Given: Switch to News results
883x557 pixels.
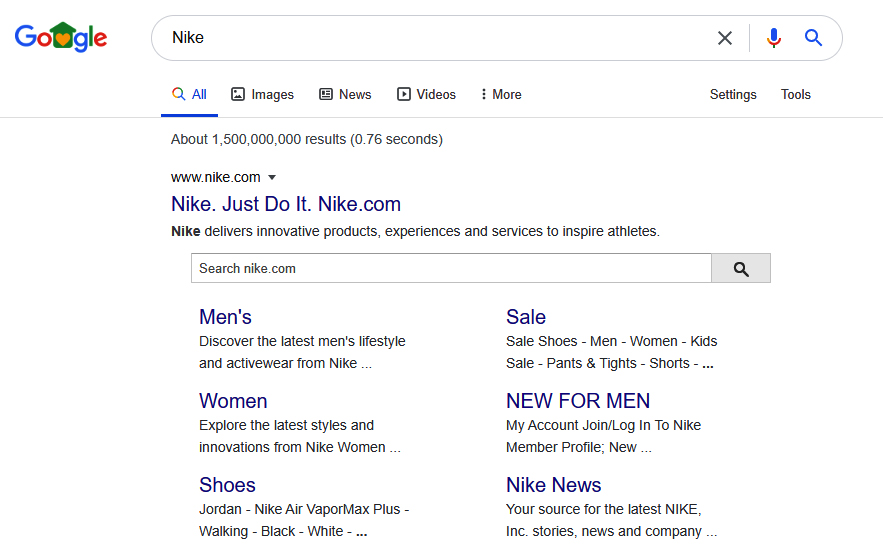Looking at the screenshot, I should pos(345,95).
